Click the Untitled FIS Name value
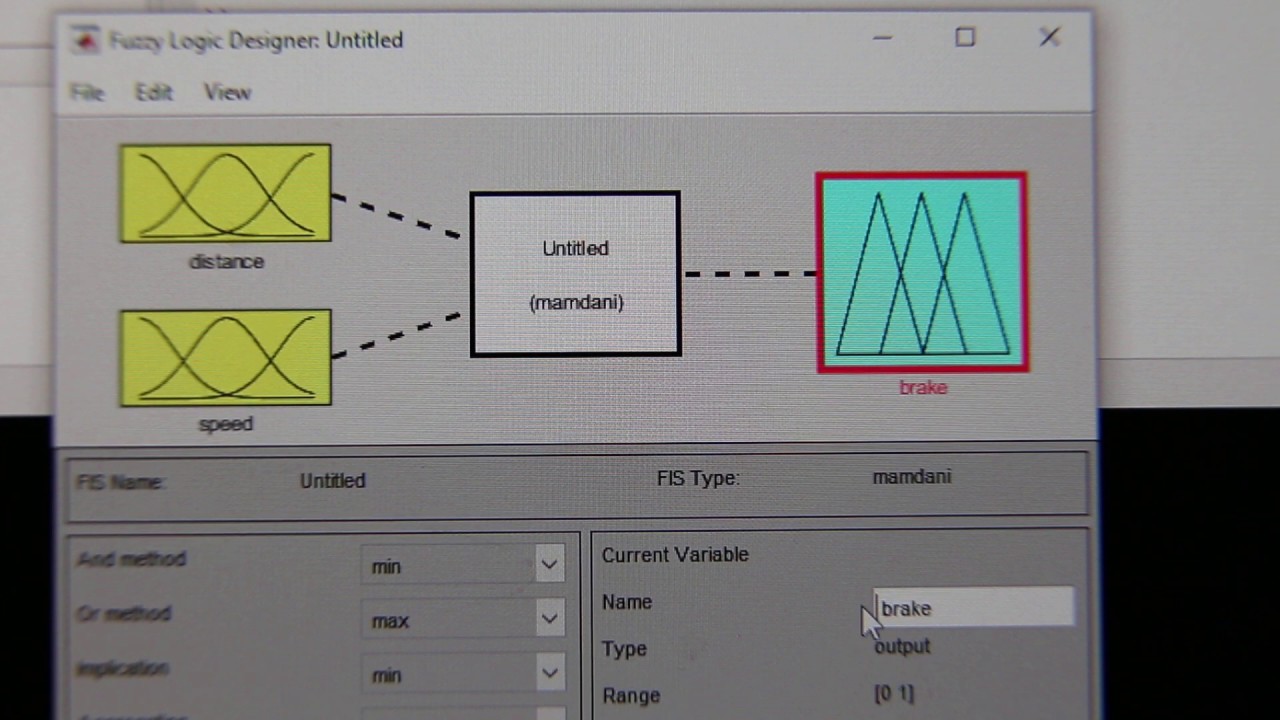 [333, 481]
